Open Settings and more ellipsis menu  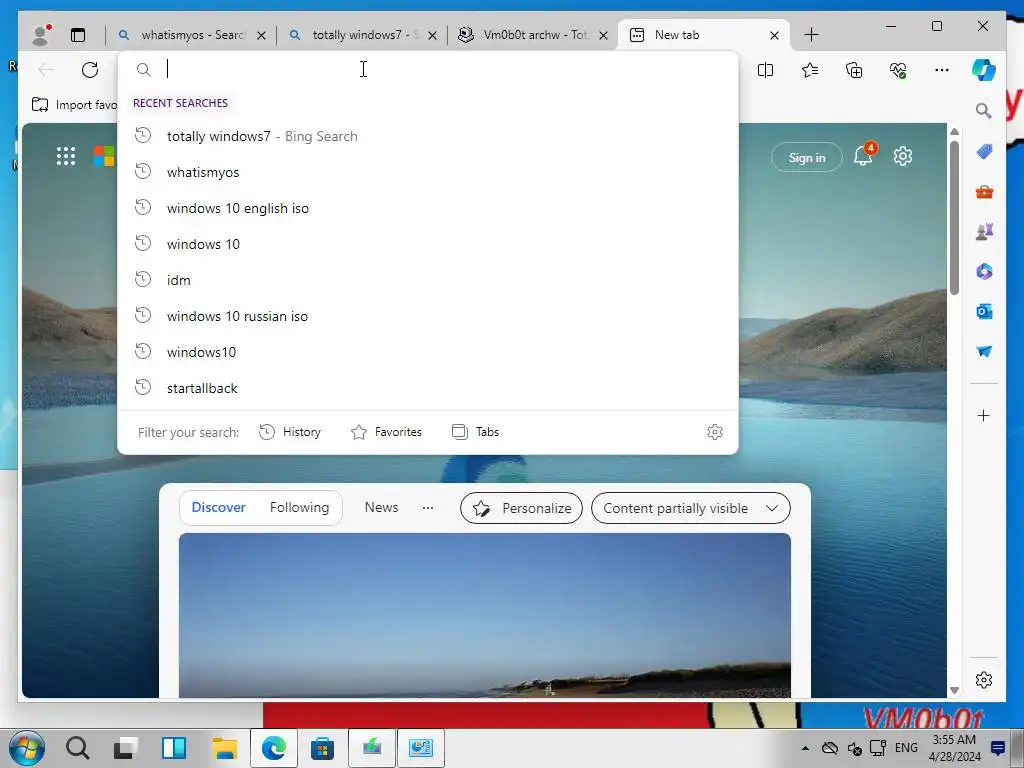click(942, 70)
